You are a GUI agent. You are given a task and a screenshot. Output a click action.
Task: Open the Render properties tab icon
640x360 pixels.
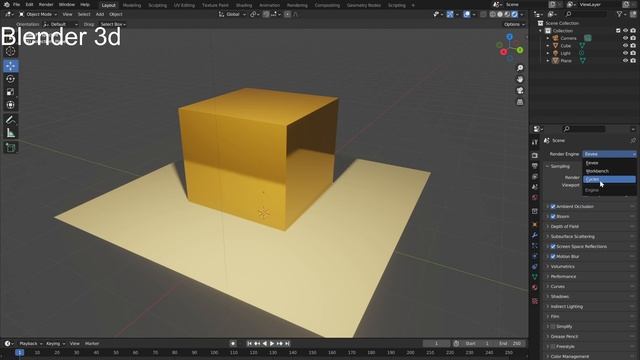[535, 156]
